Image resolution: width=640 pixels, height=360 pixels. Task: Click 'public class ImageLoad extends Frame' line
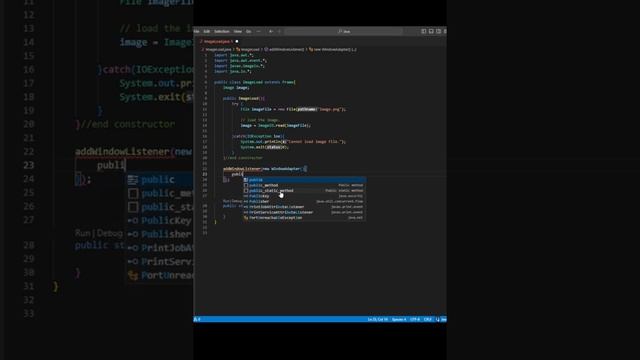[255, 82]
